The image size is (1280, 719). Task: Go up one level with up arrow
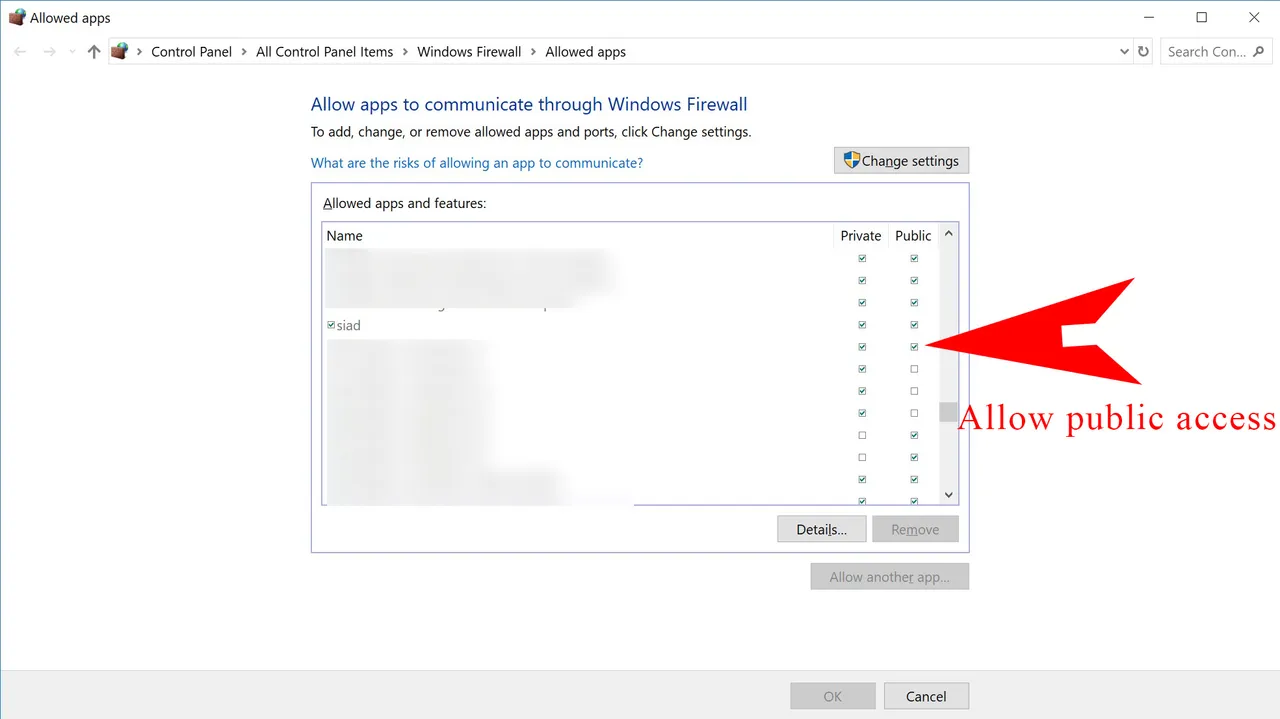94,52
